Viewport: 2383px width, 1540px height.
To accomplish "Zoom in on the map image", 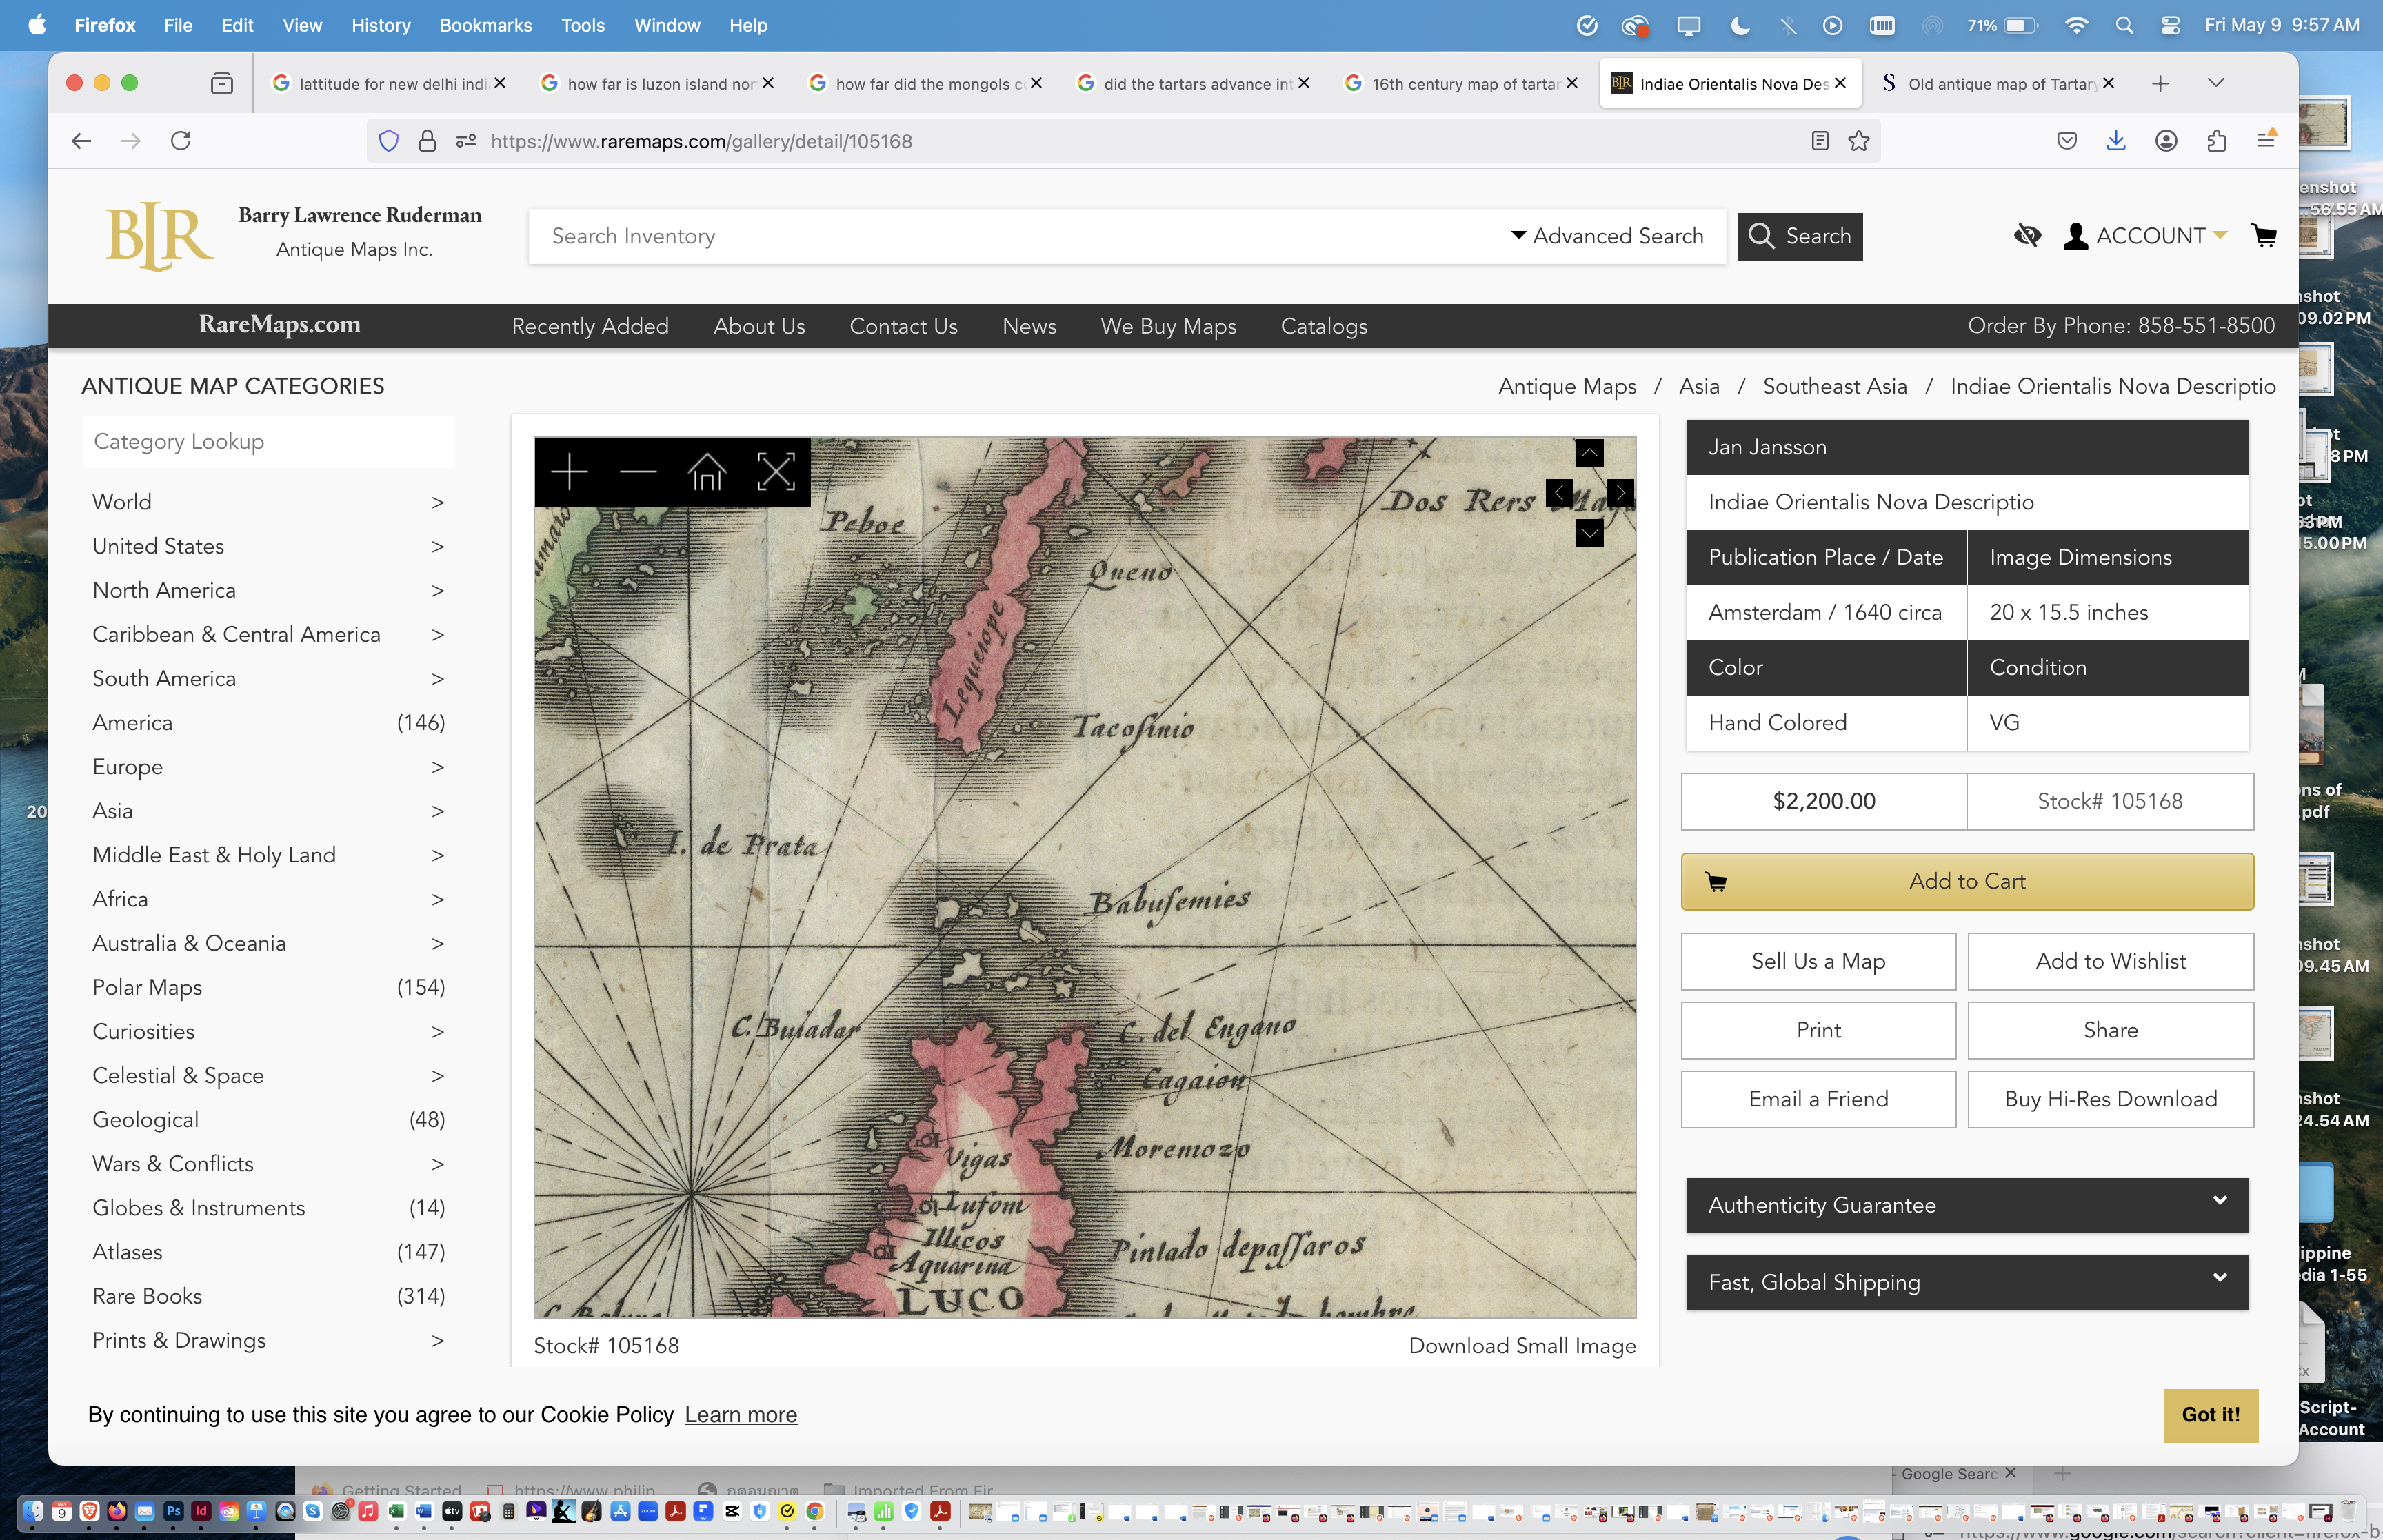I will 569,472.
